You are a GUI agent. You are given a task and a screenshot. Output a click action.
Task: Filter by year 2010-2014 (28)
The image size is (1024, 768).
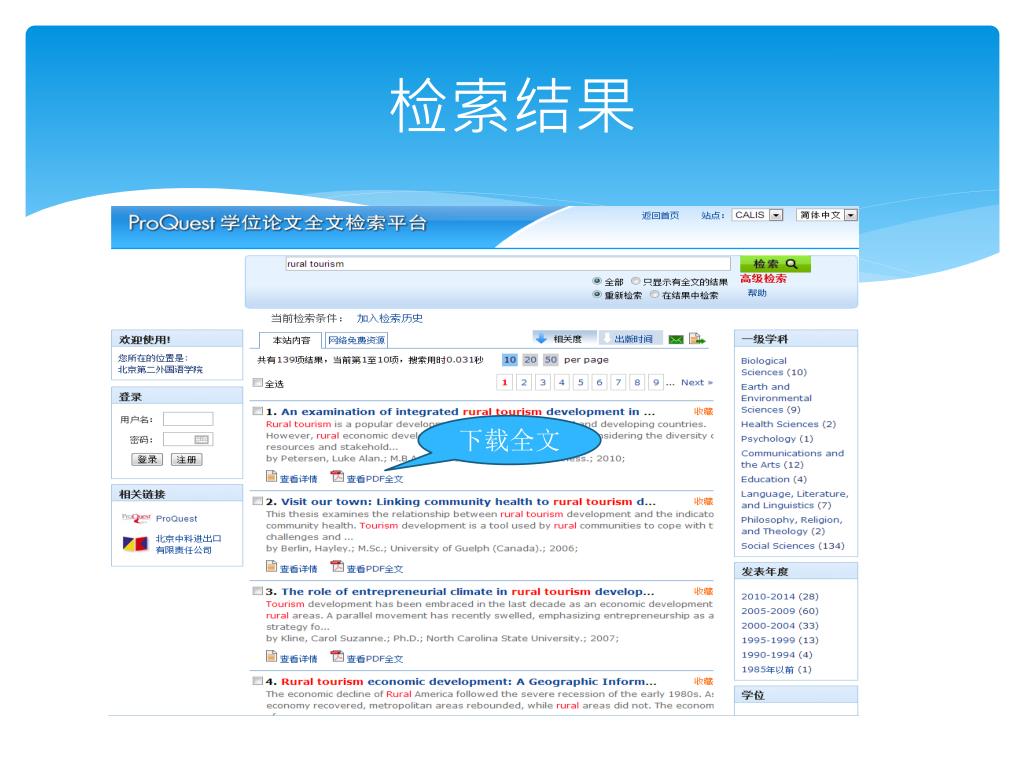780,597
